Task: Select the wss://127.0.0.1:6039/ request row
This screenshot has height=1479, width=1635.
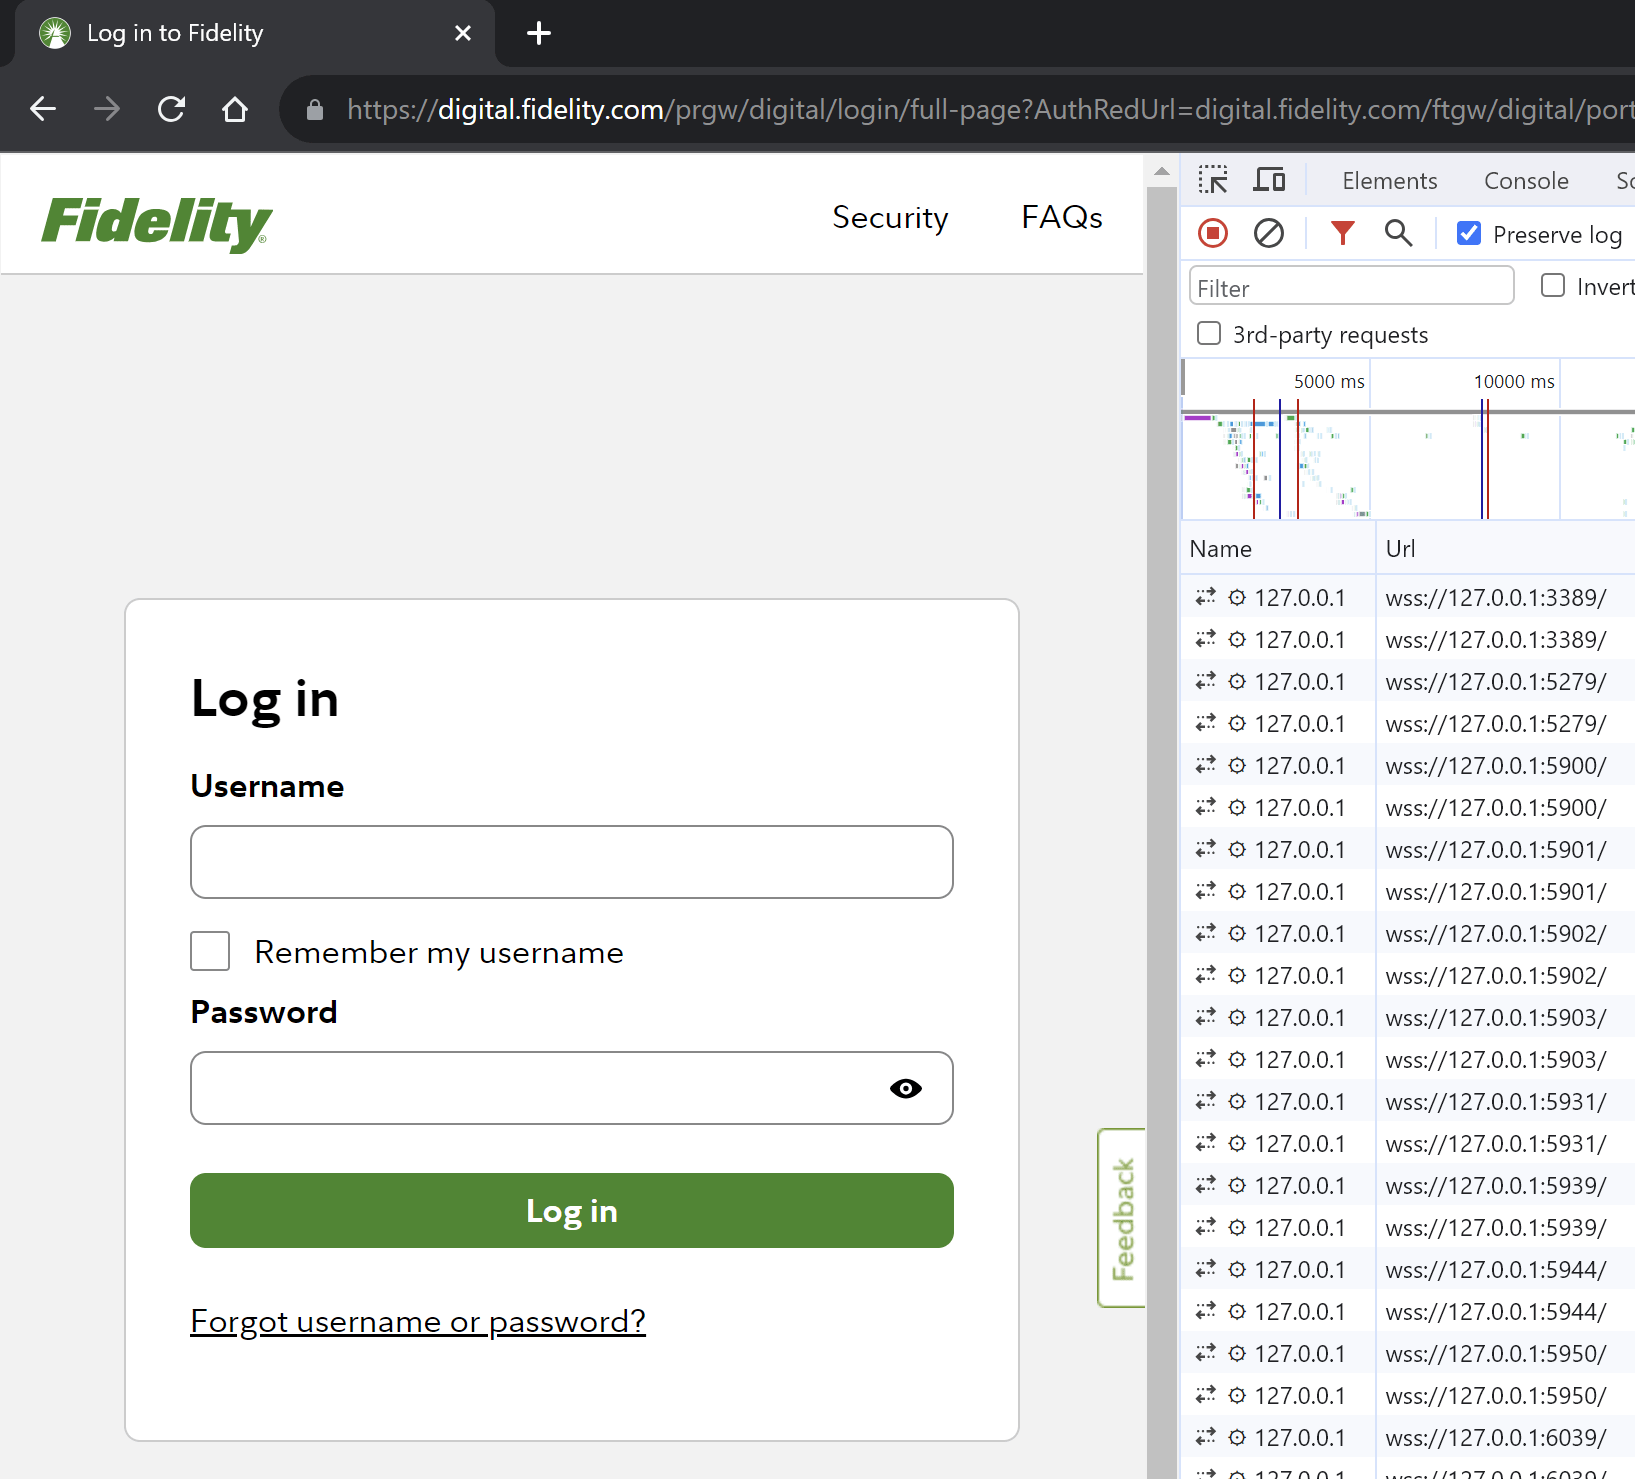Action: pos(1408,1437)
